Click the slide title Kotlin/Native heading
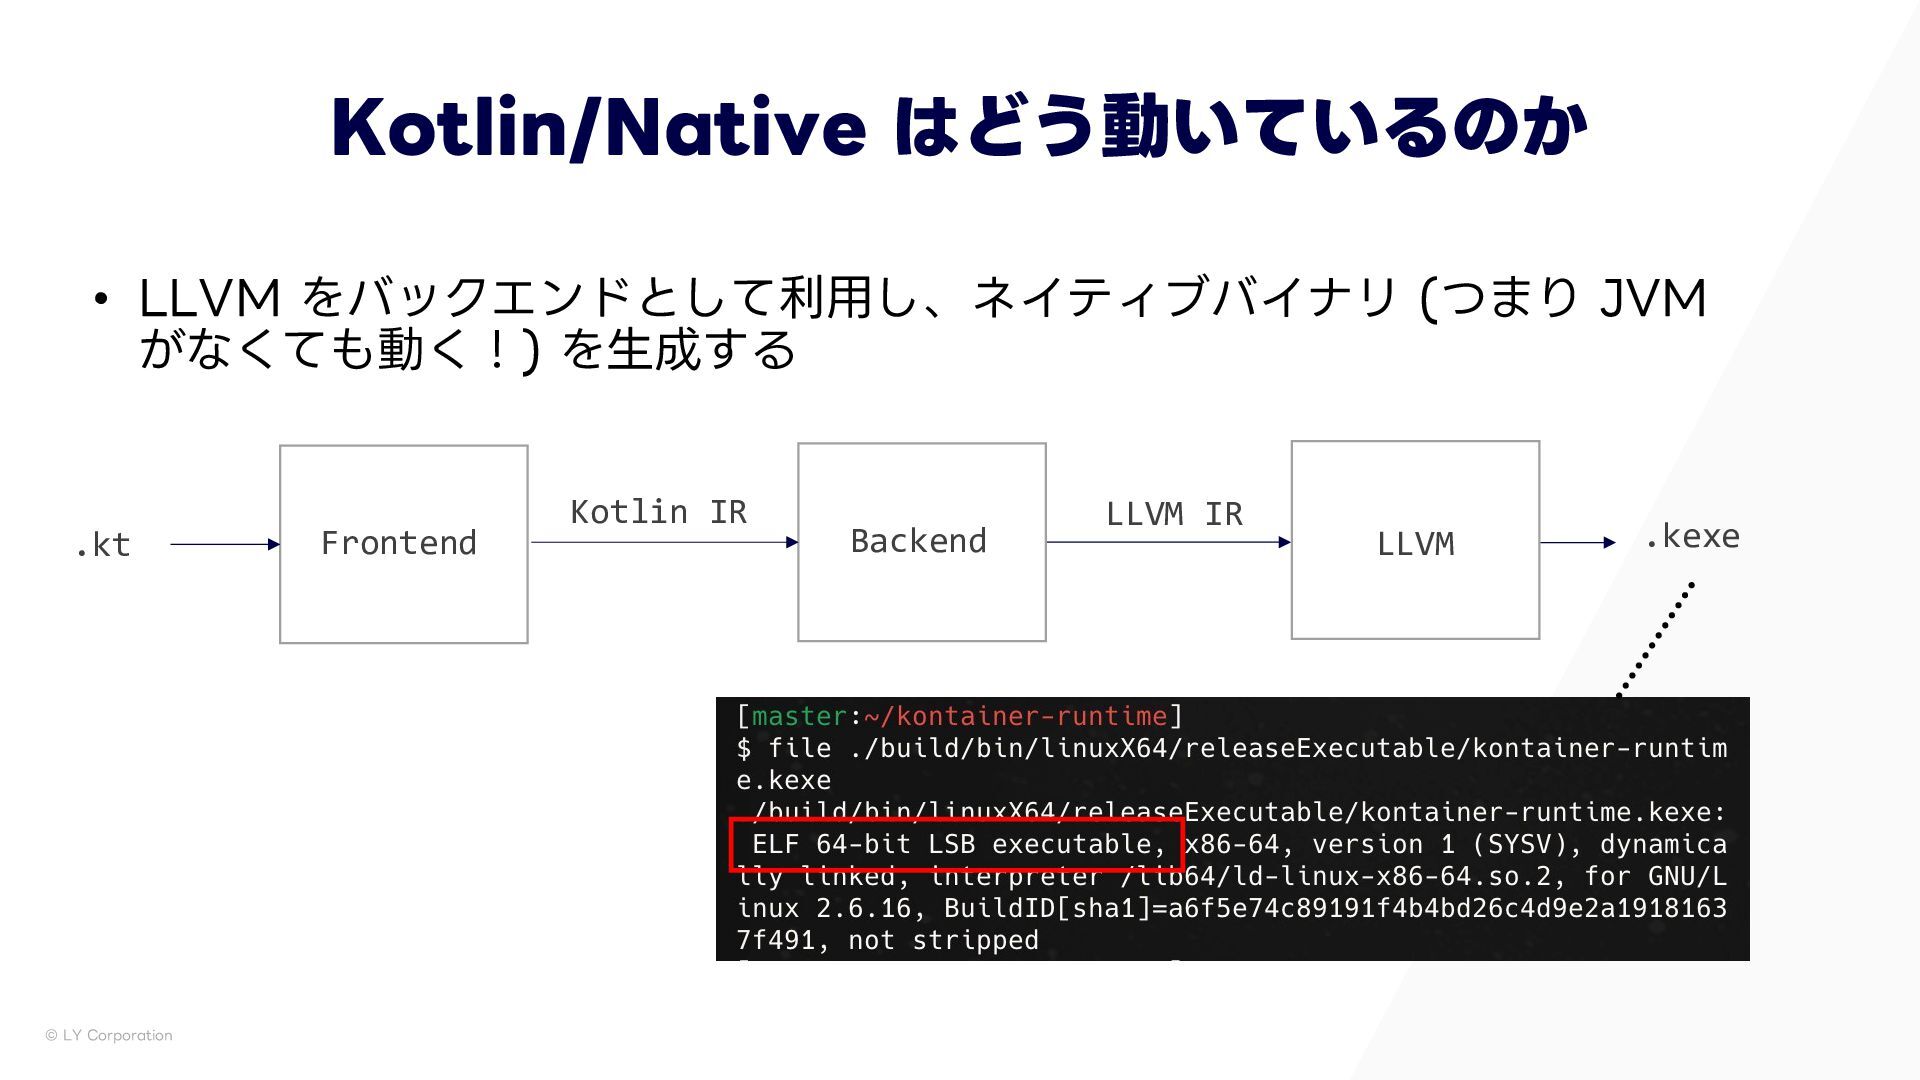This screenshot has height=1080, width=1920. pyautogui.click(x=958, y=127)
